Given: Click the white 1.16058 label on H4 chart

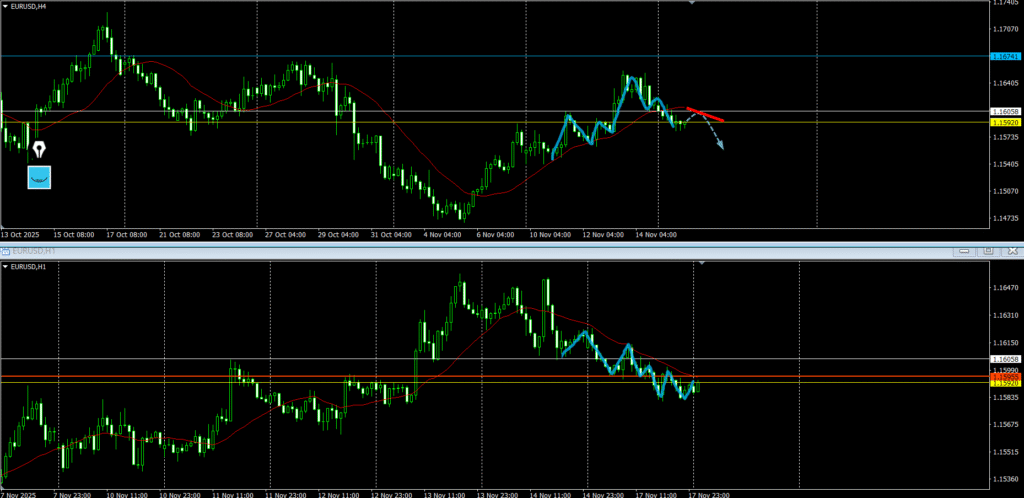Looking at the screenshot, I should (x=1004, y=111).
